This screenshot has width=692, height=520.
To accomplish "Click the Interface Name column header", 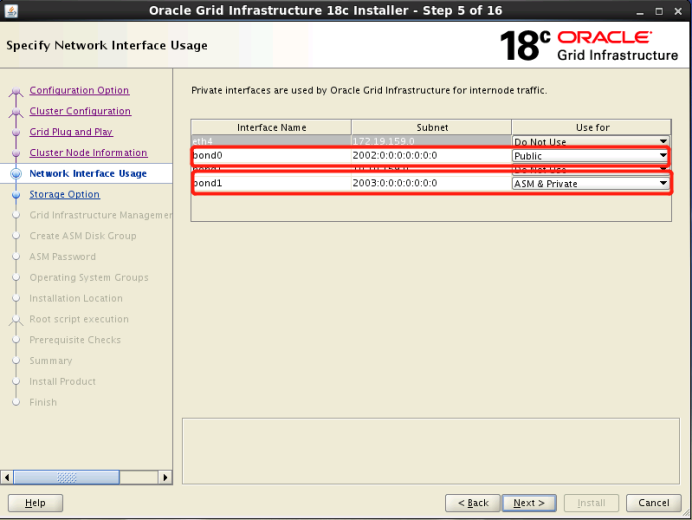I will pyautogui.click(x=271, y=128).
